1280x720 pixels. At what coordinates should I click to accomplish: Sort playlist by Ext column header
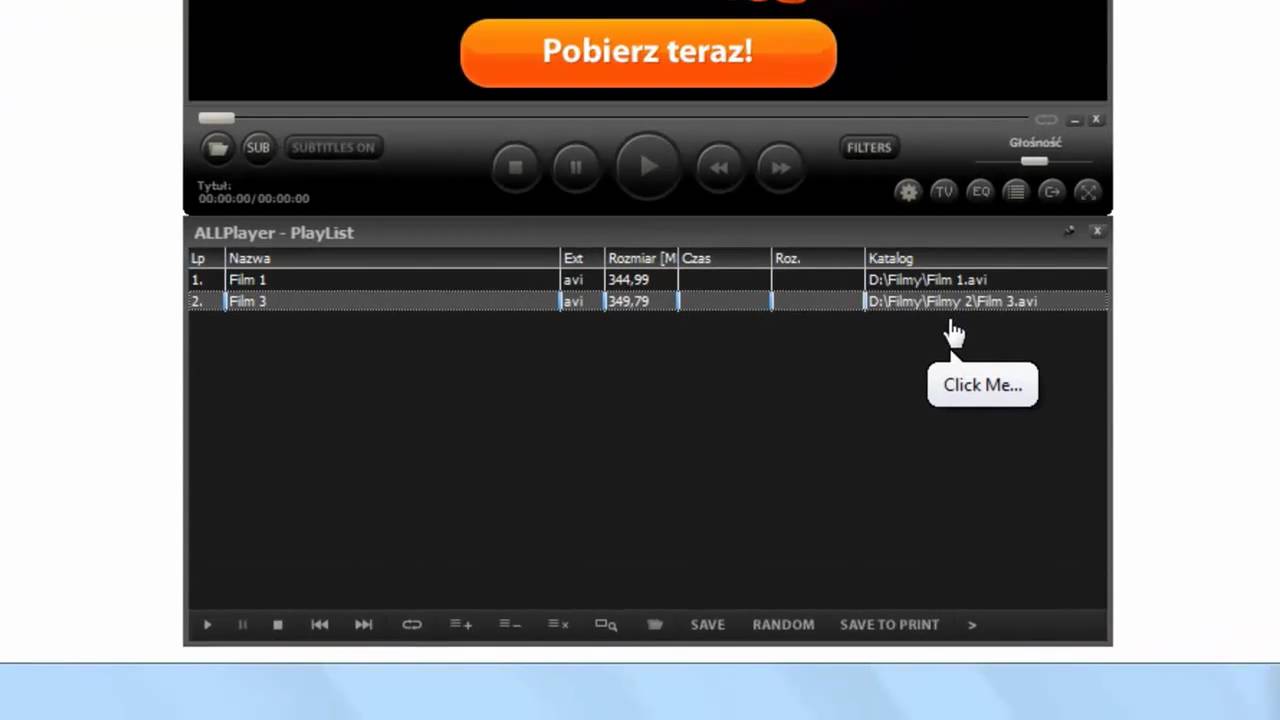coord(582,258)
